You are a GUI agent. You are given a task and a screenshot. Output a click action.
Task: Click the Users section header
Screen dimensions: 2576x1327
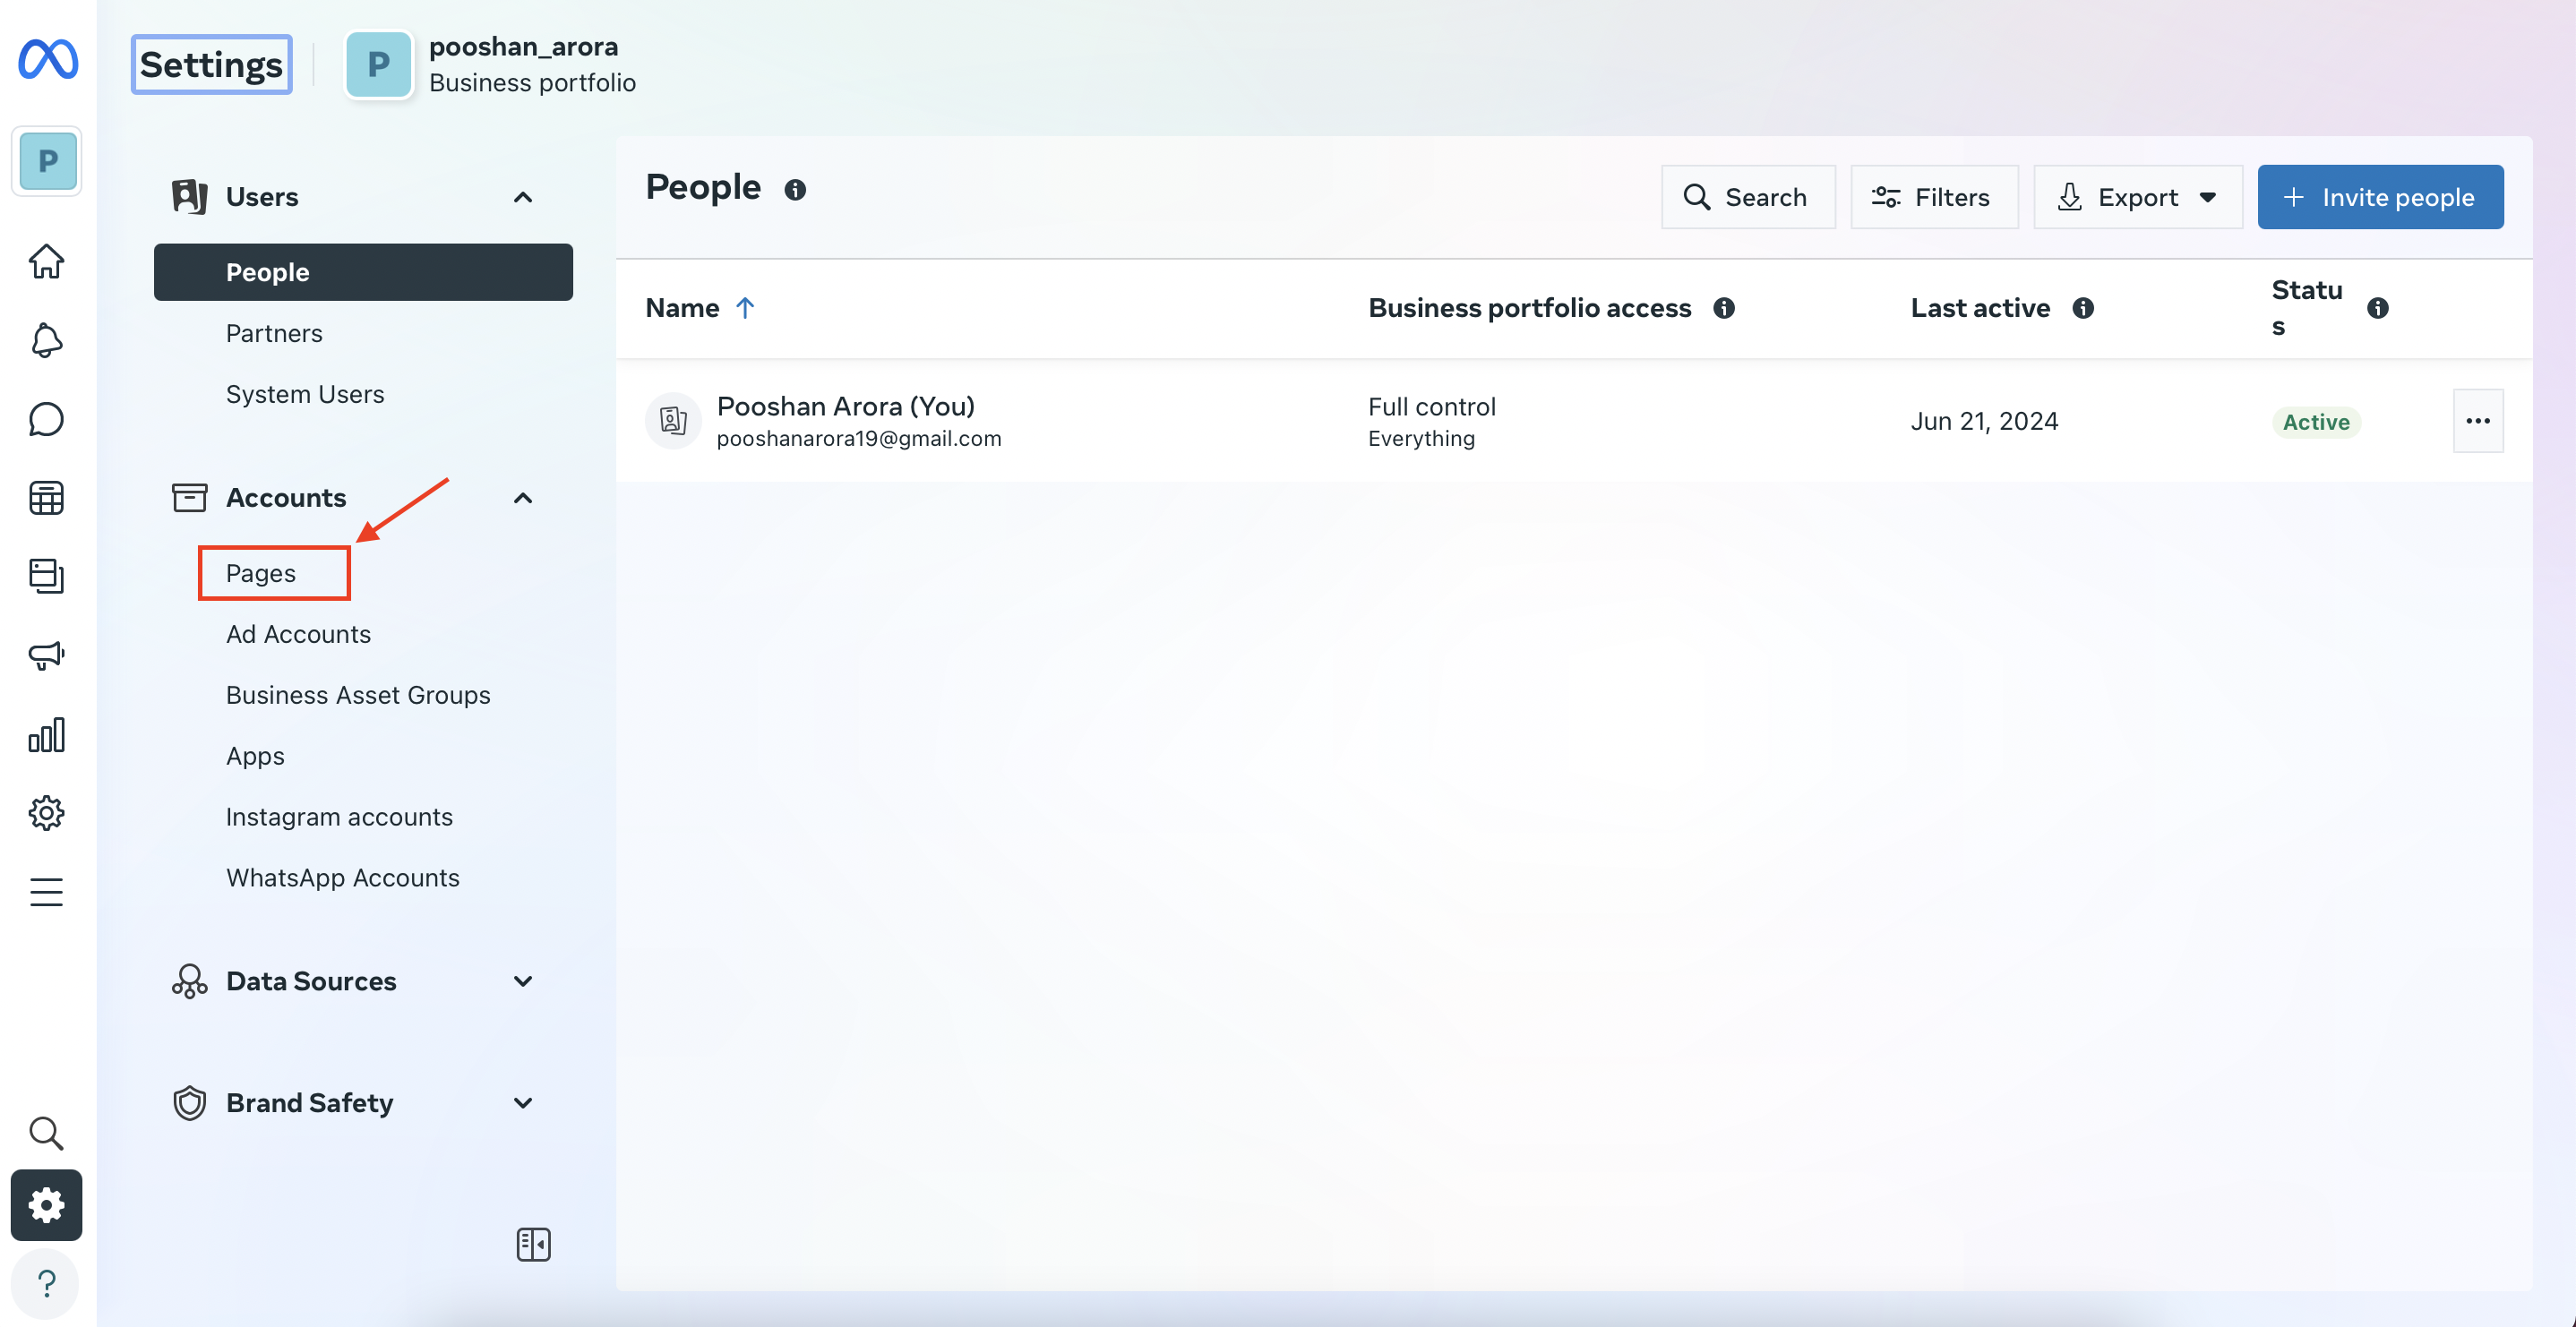261,197
